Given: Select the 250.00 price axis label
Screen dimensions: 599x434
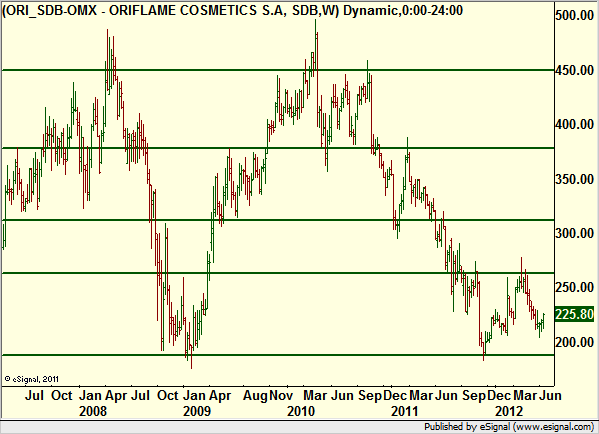Looking at the screenshot, I should [x=574, y=287].
